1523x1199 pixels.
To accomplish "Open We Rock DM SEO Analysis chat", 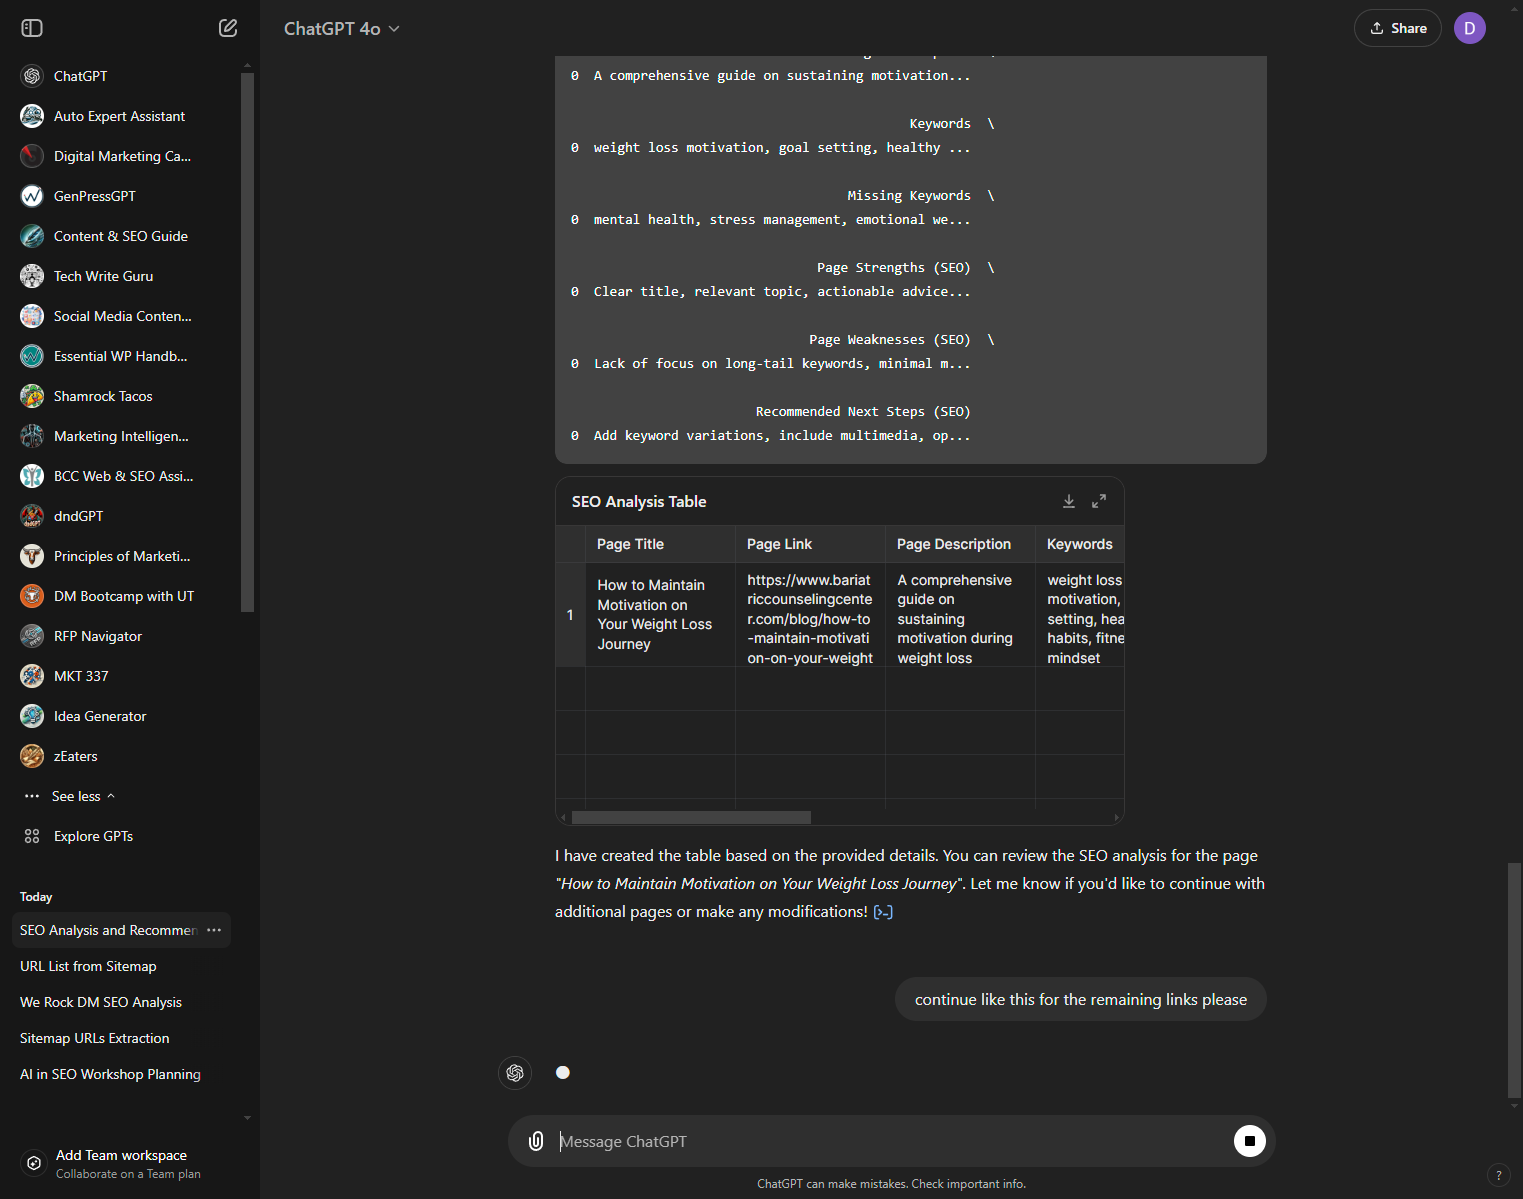I will pos(121,1002).
